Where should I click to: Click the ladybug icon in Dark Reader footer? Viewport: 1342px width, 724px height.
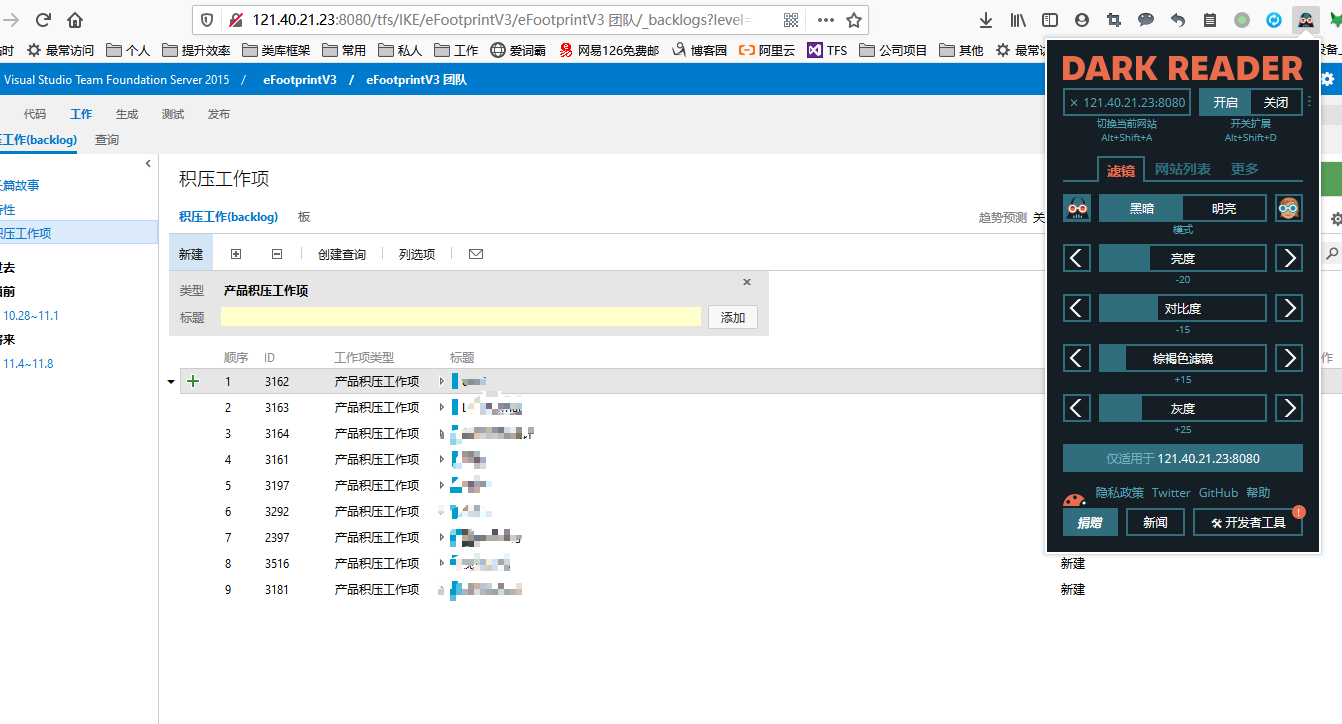[1075, 500]
